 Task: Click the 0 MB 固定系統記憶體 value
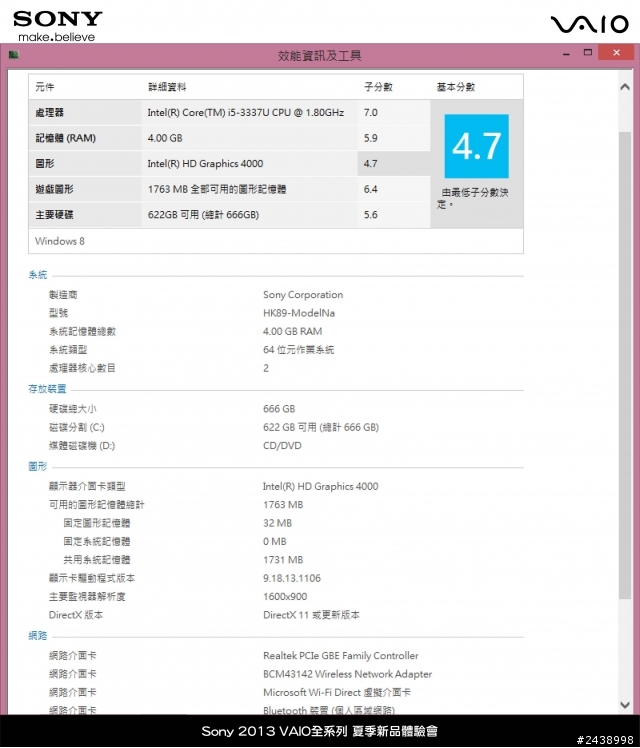coord(275,541)
